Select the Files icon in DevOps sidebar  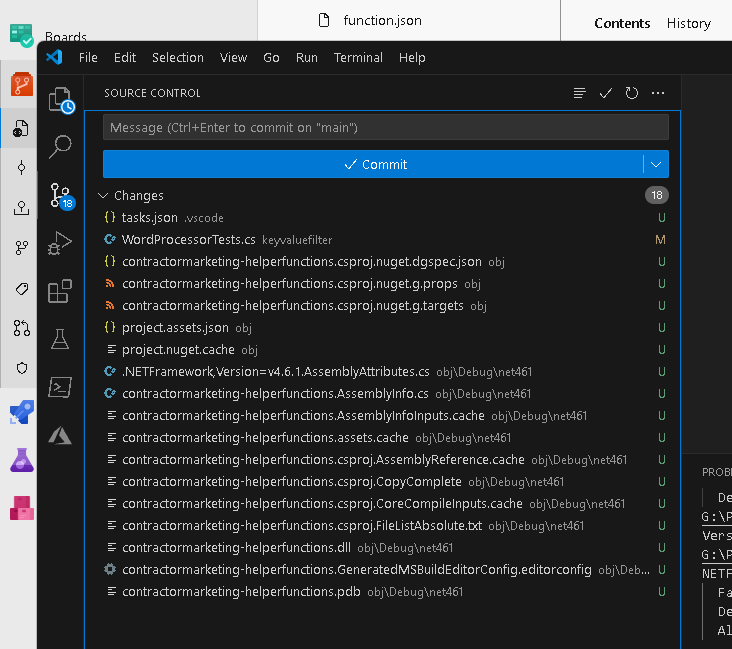tap(21, 128)
